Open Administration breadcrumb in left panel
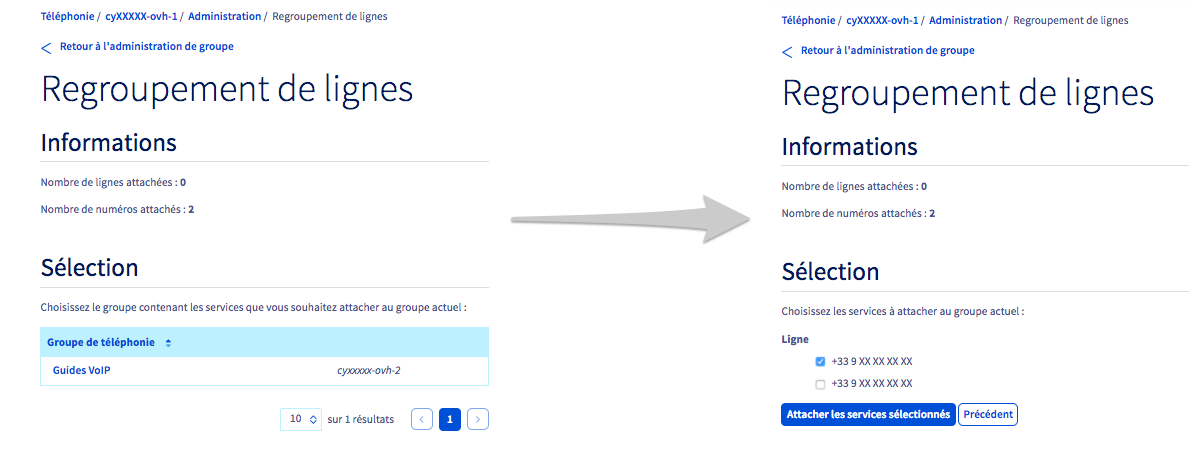 (x=224, y=17)
